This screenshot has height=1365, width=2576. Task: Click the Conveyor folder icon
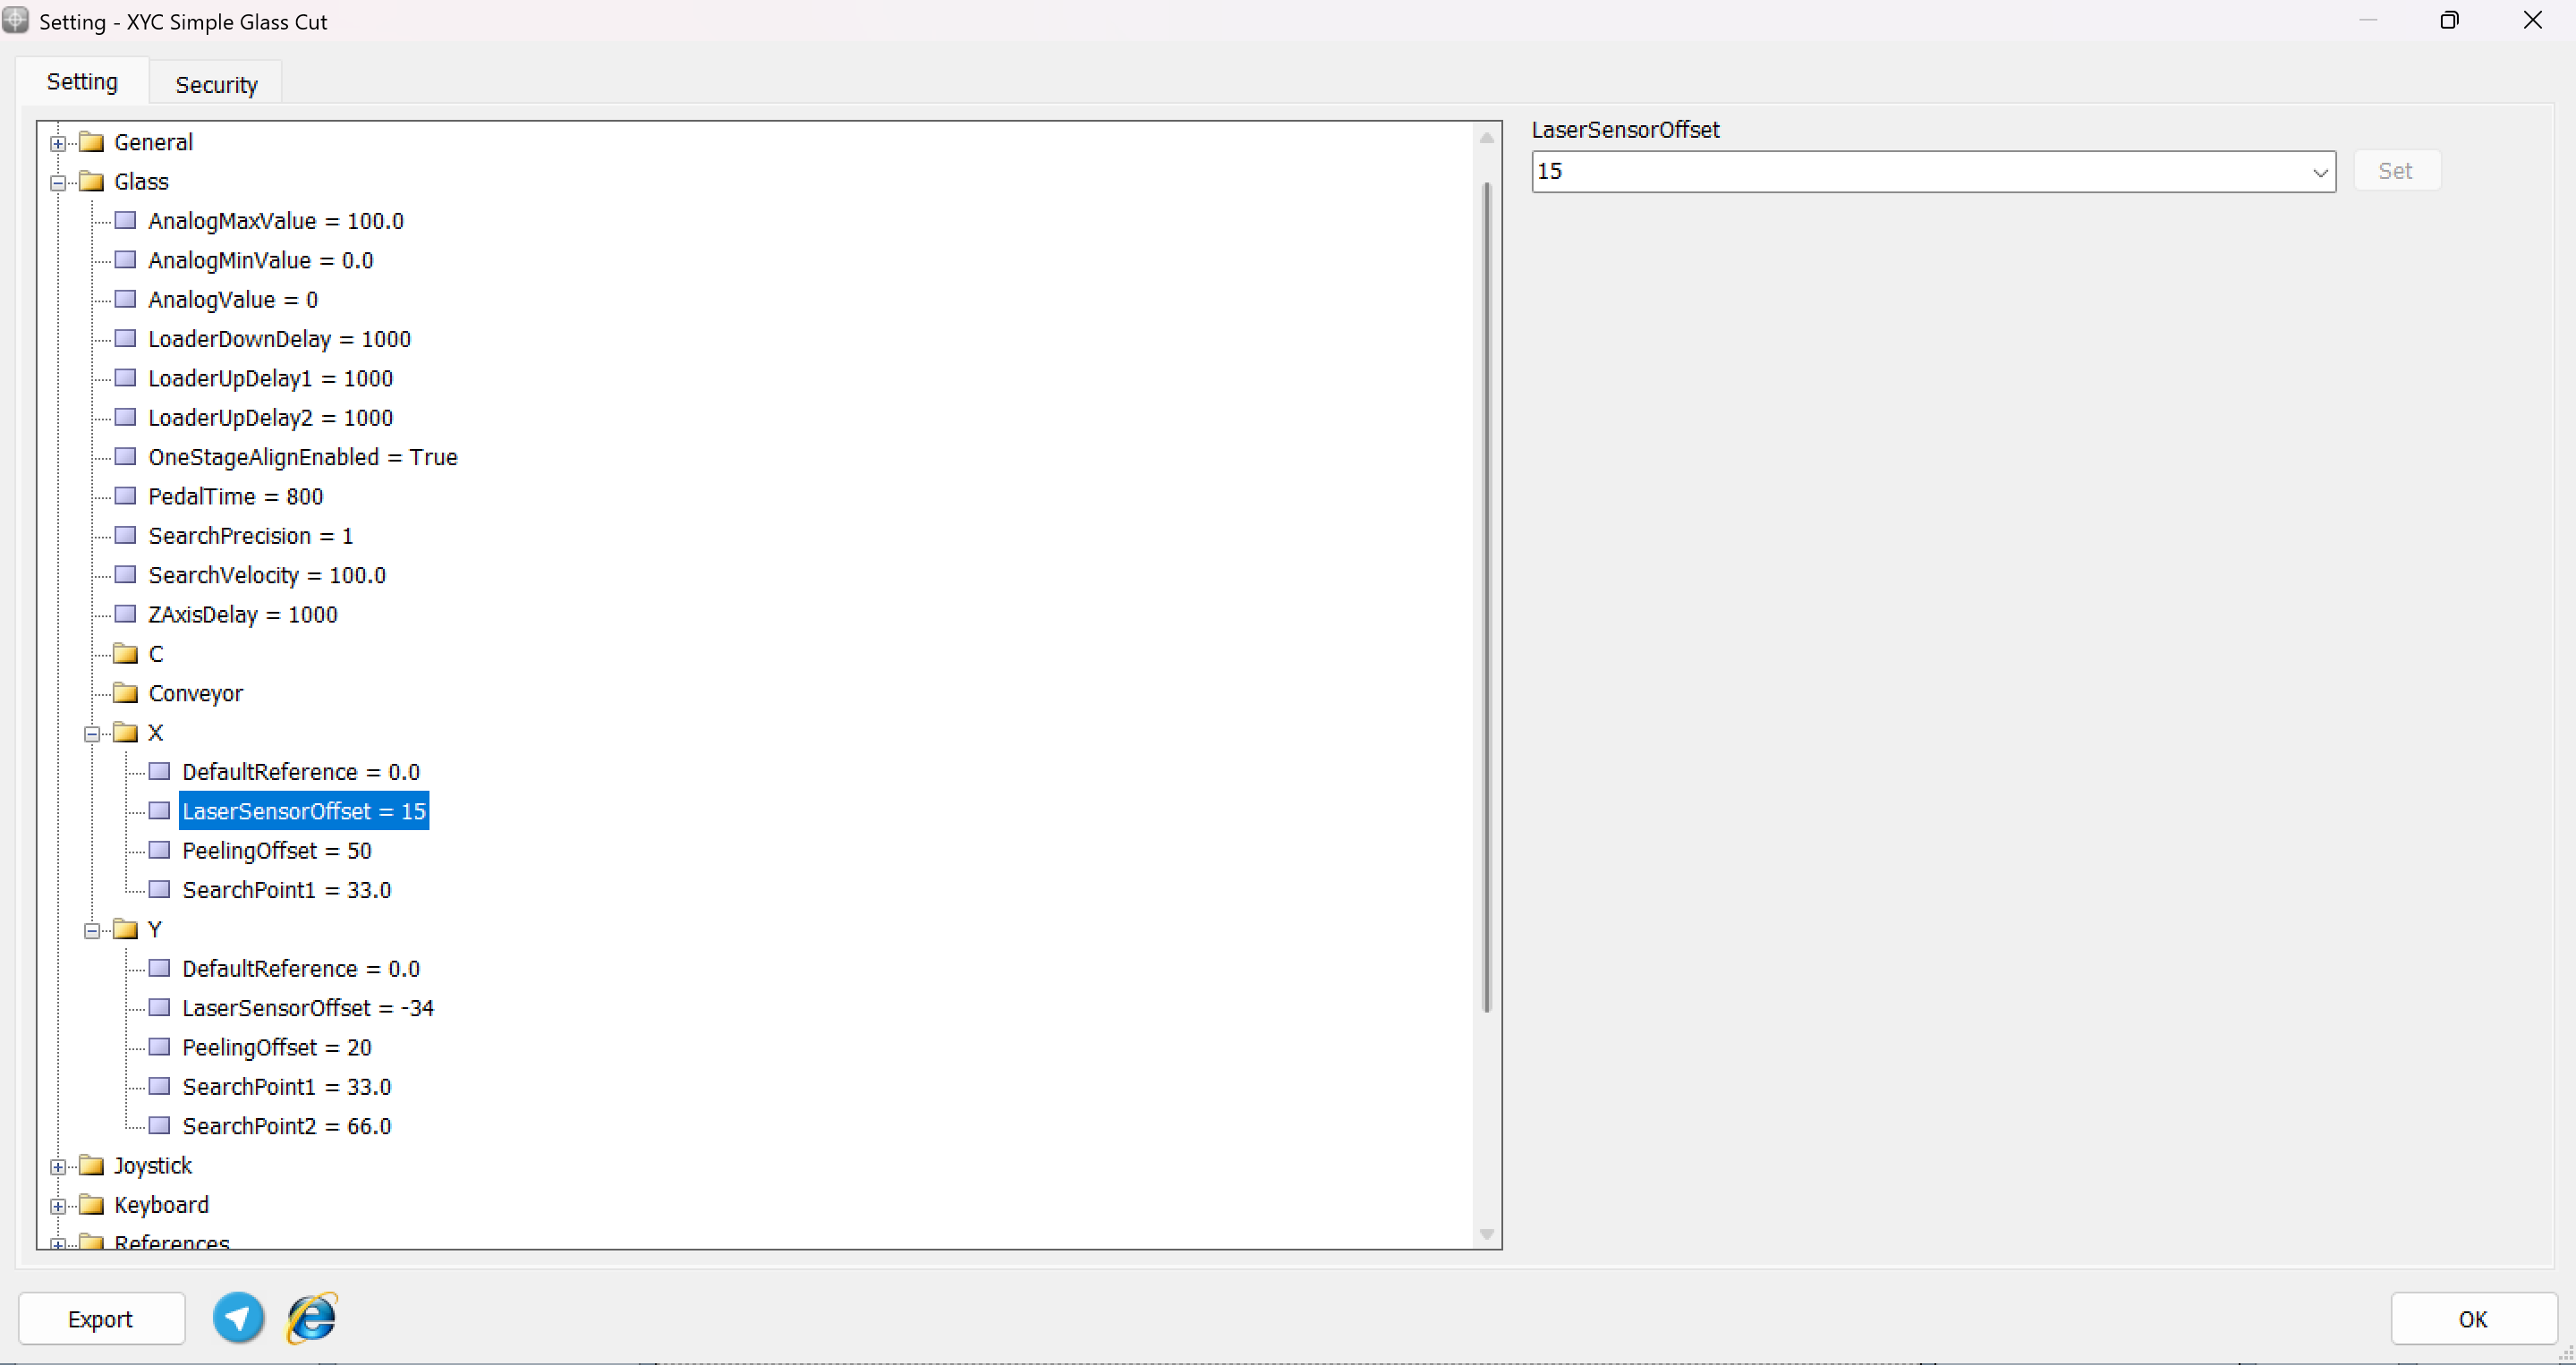(x=125, y=693)
